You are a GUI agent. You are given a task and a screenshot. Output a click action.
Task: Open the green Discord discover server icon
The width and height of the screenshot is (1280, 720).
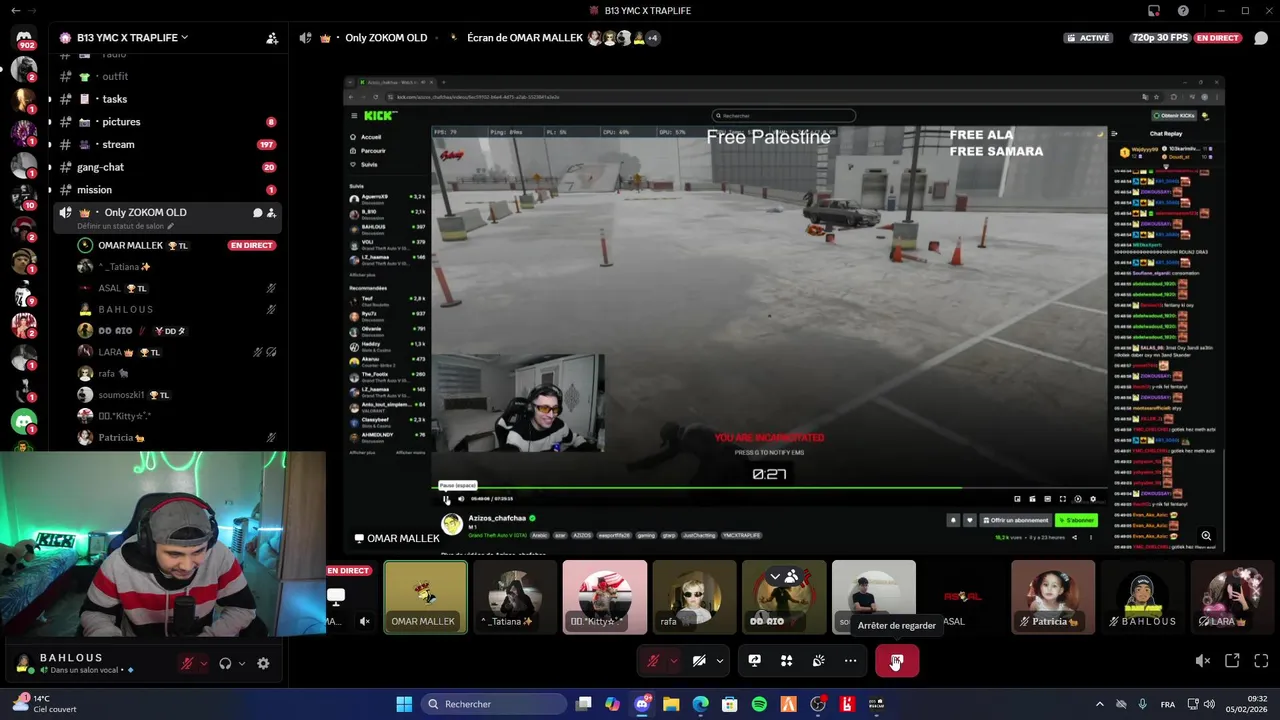[24, 422]
